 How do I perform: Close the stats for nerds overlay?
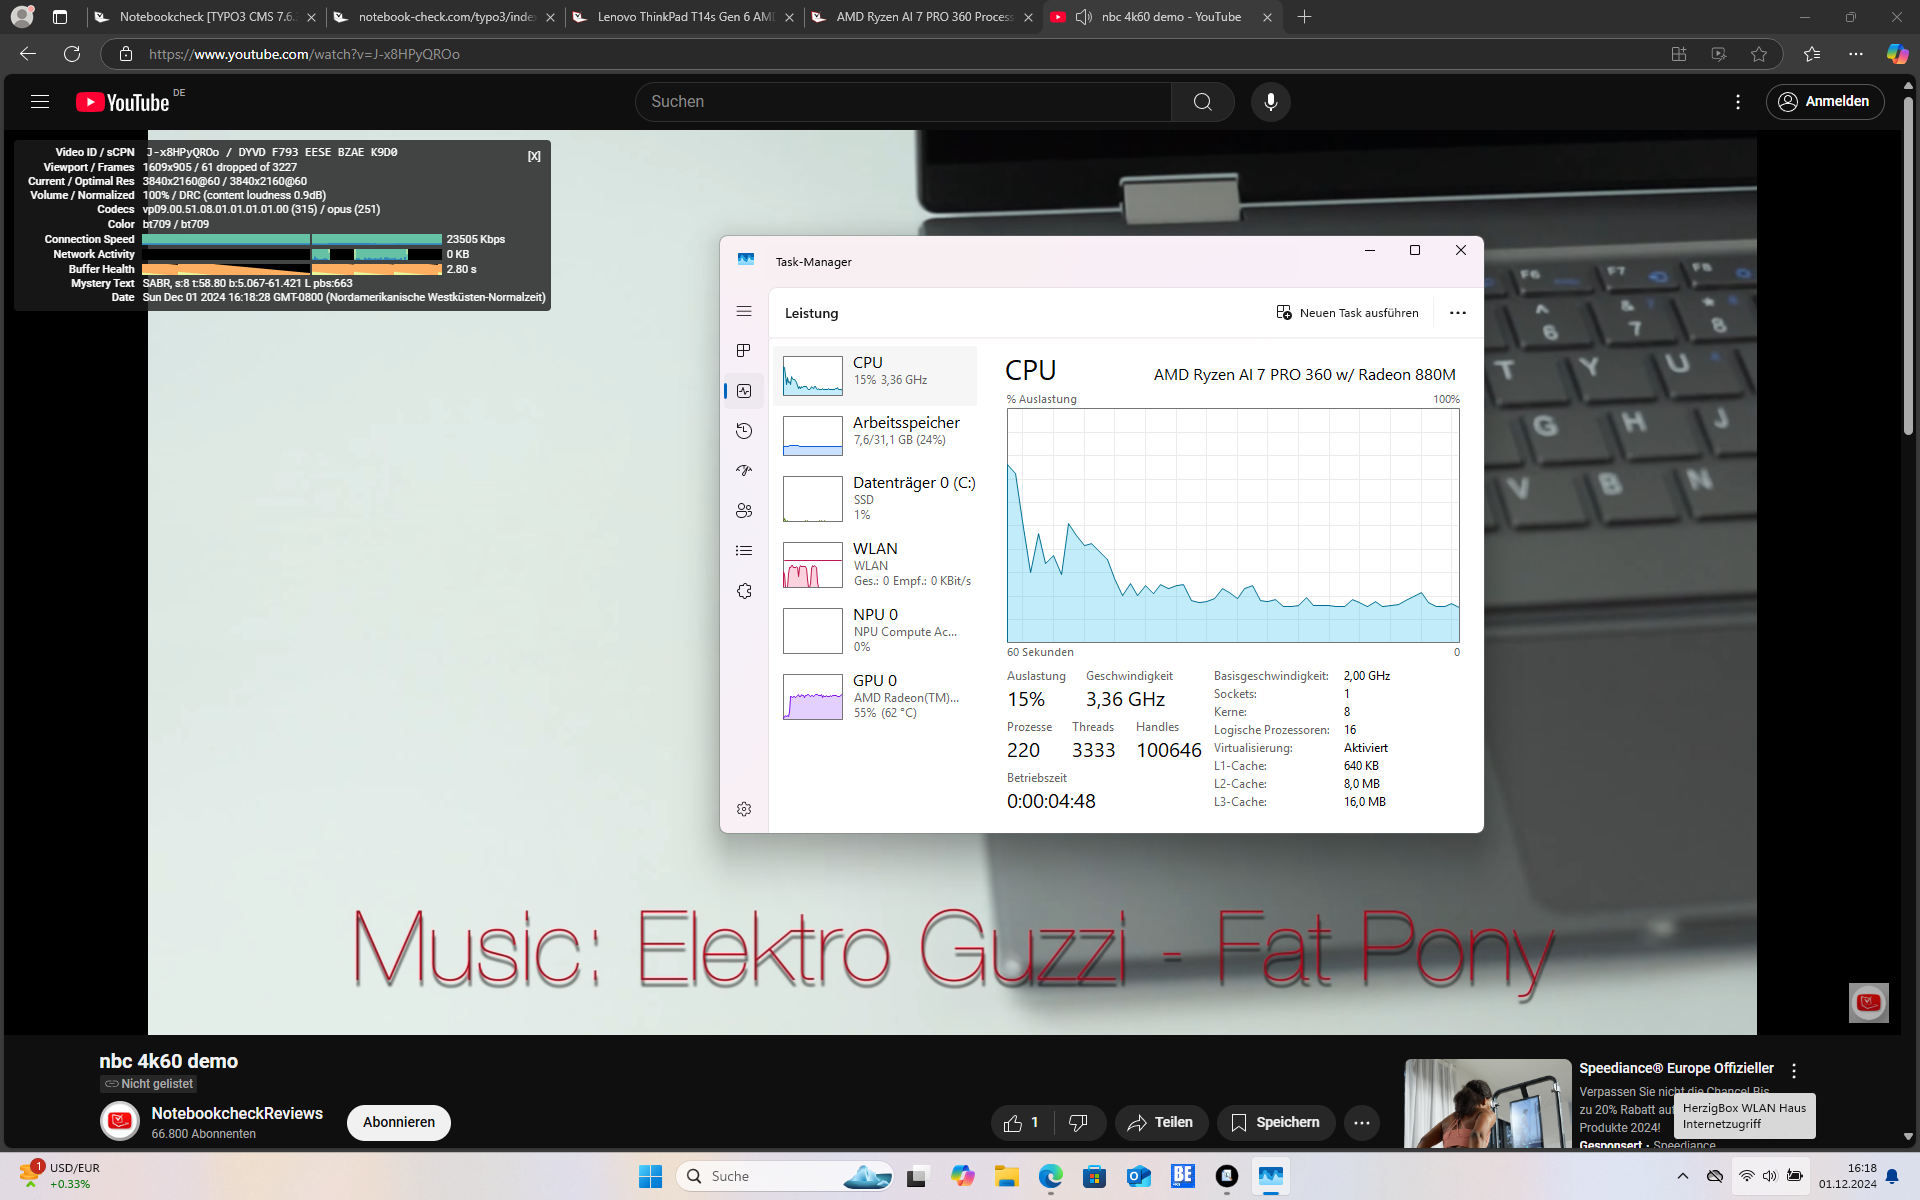pyautogui.click(x=534, y=156)
